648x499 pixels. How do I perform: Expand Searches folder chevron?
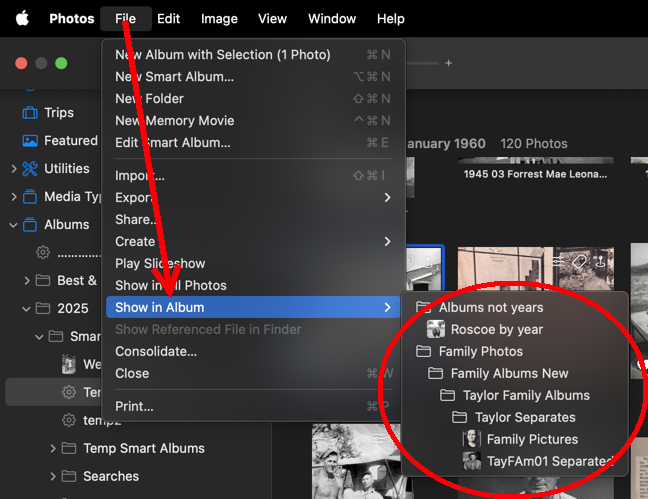pos(52,477)
